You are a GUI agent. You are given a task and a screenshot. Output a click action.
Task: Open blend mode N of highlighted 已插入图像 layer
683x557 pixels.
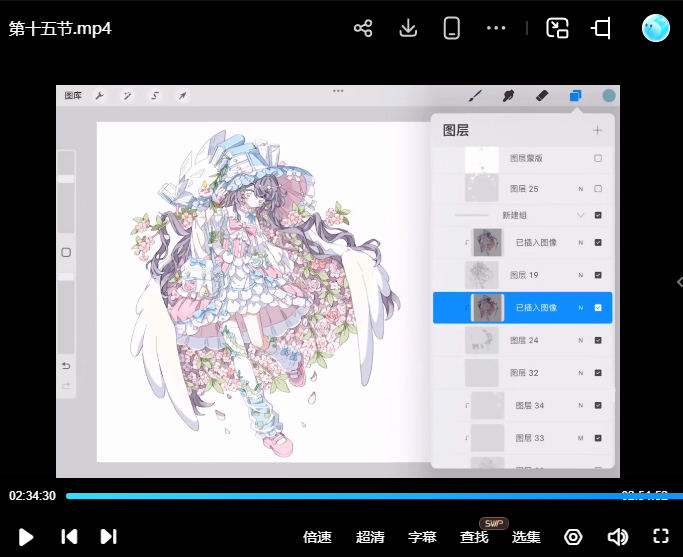[581, 307]
